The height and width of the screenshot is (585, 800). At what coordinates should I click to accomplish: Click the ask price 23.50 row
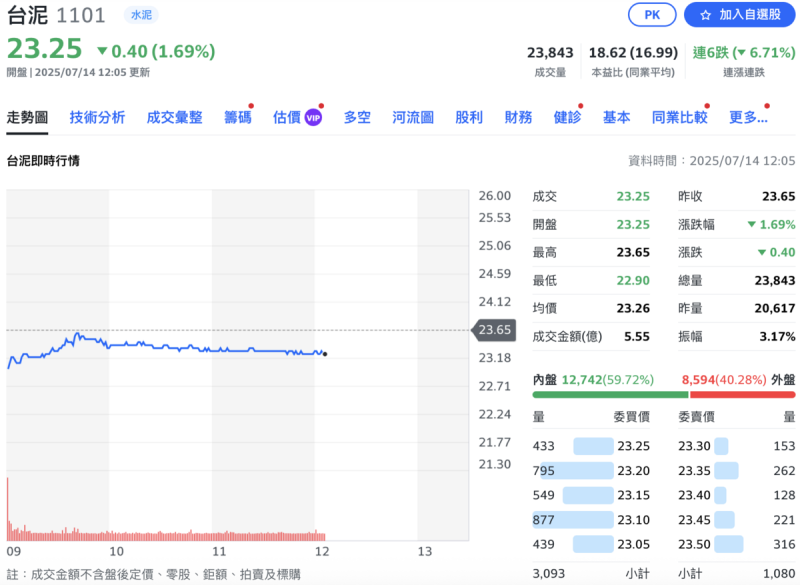point(737,544)
